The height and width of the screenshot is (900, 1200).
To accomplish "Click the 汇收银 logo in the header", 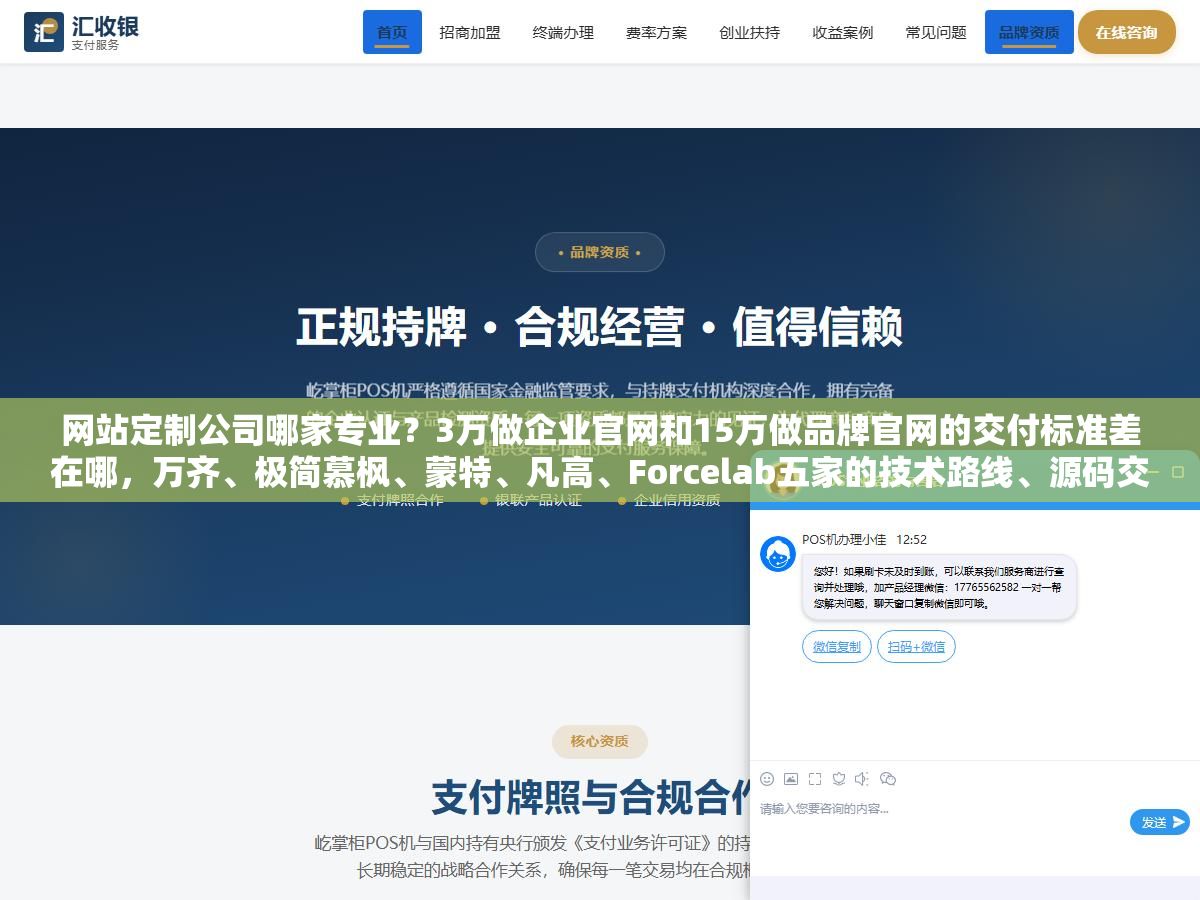I will pos(81,31).
